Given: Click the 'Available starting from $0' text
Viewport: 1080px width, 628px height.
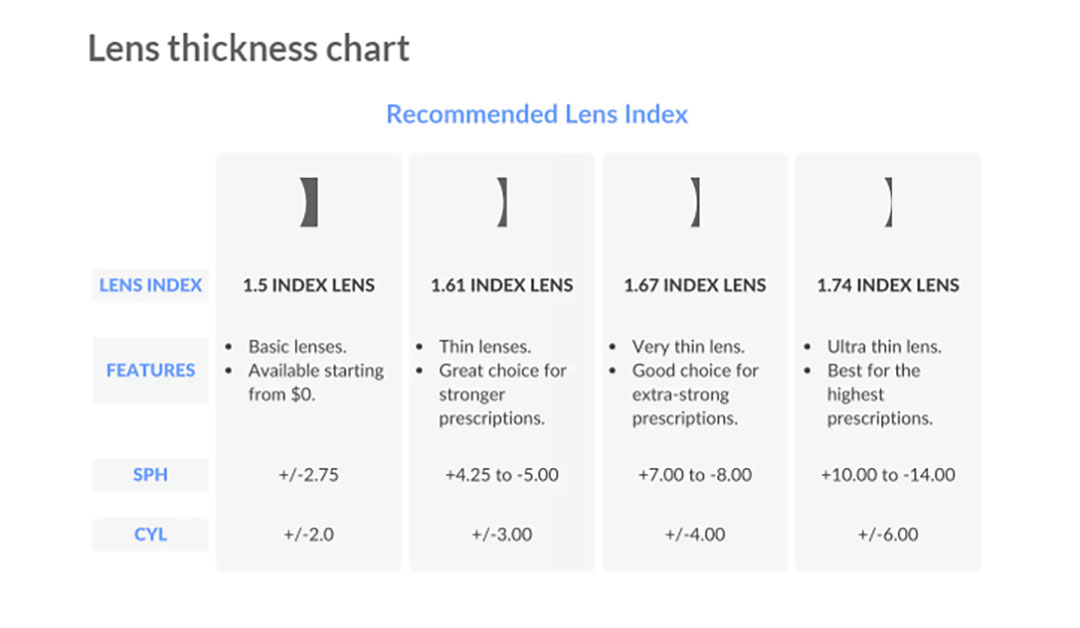Looking at the screenshot, I should pyautogui.click(x=315, y=382).
